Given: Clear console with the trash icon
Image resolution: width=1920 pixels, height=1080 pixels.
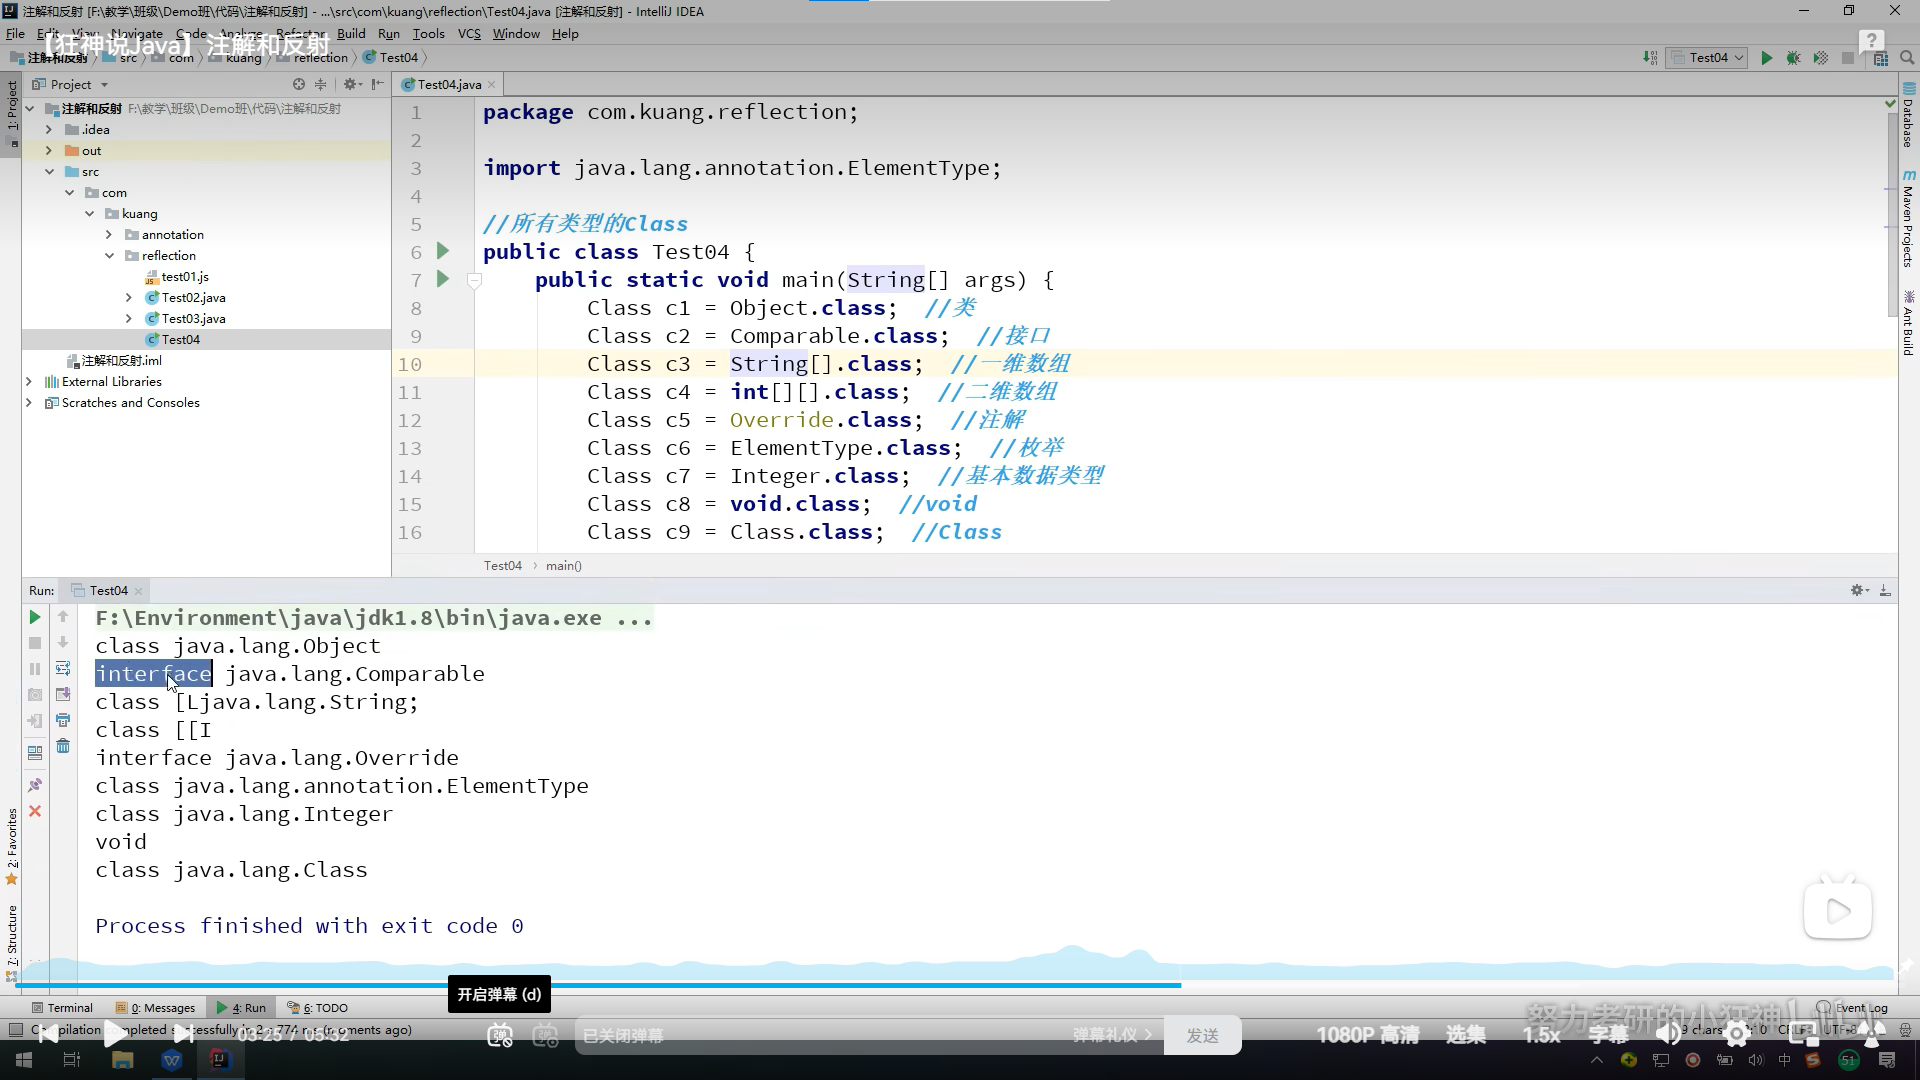Looking at the screenshot, I should tap(63, 746).
